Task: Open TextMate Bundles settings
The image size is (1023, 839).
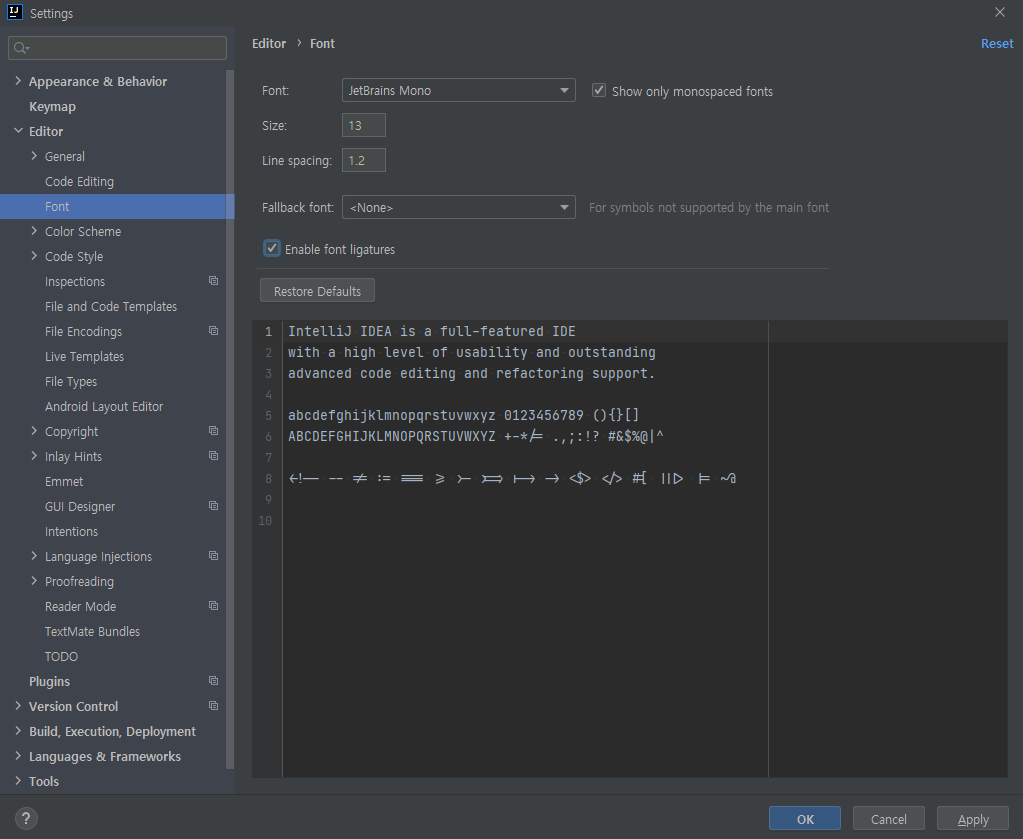Action: [92, 632]
